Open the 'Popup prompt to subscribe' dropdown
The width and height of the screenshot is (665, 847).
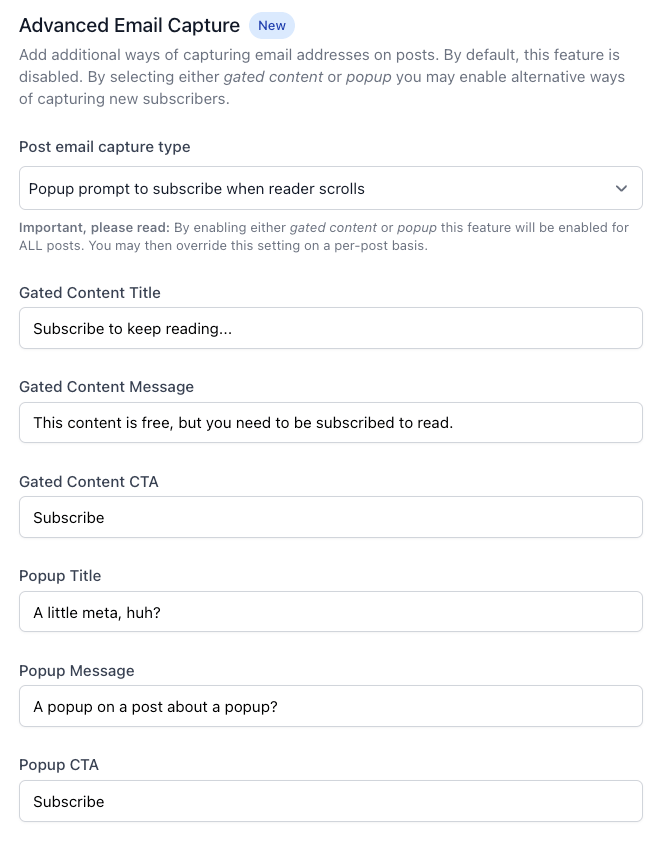[331, 189]
